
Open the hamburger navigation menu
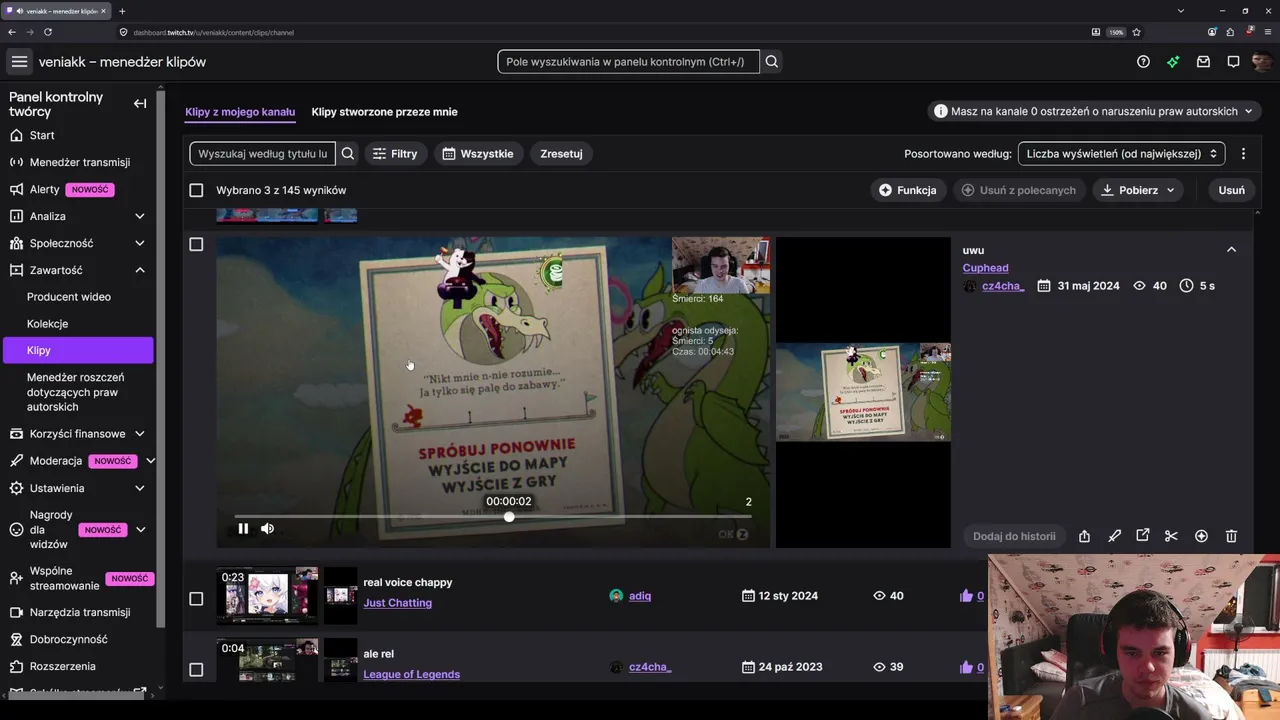pos(19,62)
